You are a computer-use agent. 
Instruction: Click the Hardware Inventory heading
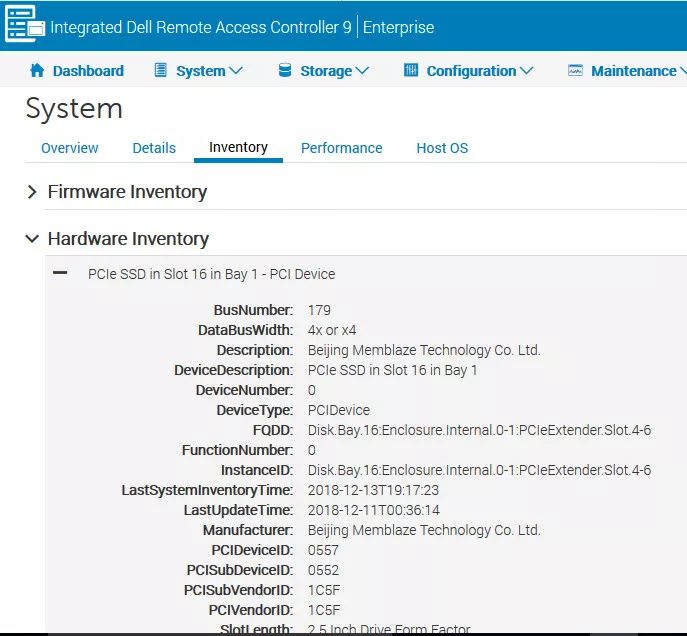pyautogui.click(x=128, y=239)
